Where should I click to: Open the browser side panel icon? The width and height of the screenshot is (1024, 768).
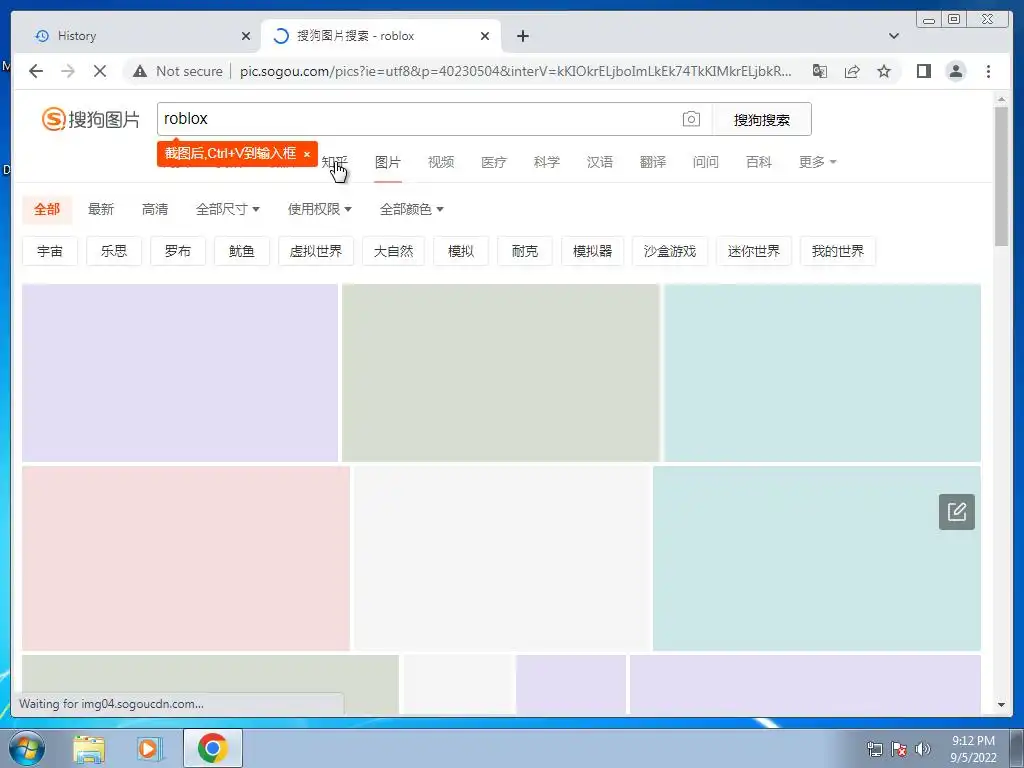click(923, 71)
